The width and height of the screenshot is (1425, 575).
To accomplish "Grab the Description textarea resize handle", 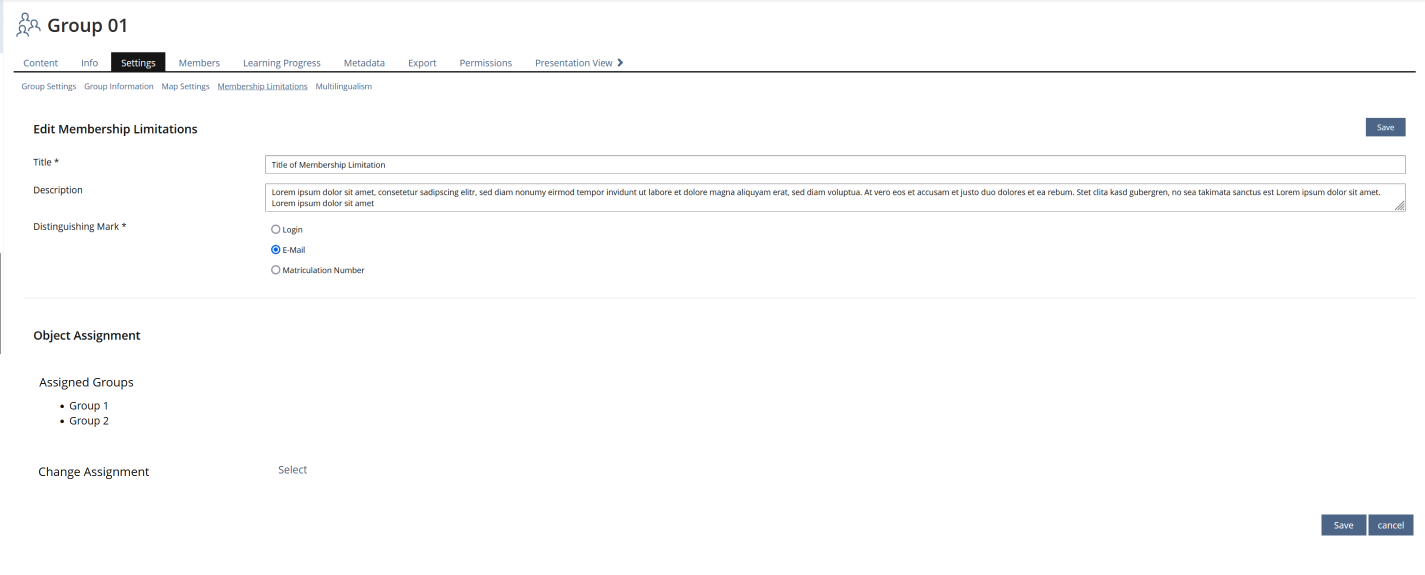I will coord(1399,205).
